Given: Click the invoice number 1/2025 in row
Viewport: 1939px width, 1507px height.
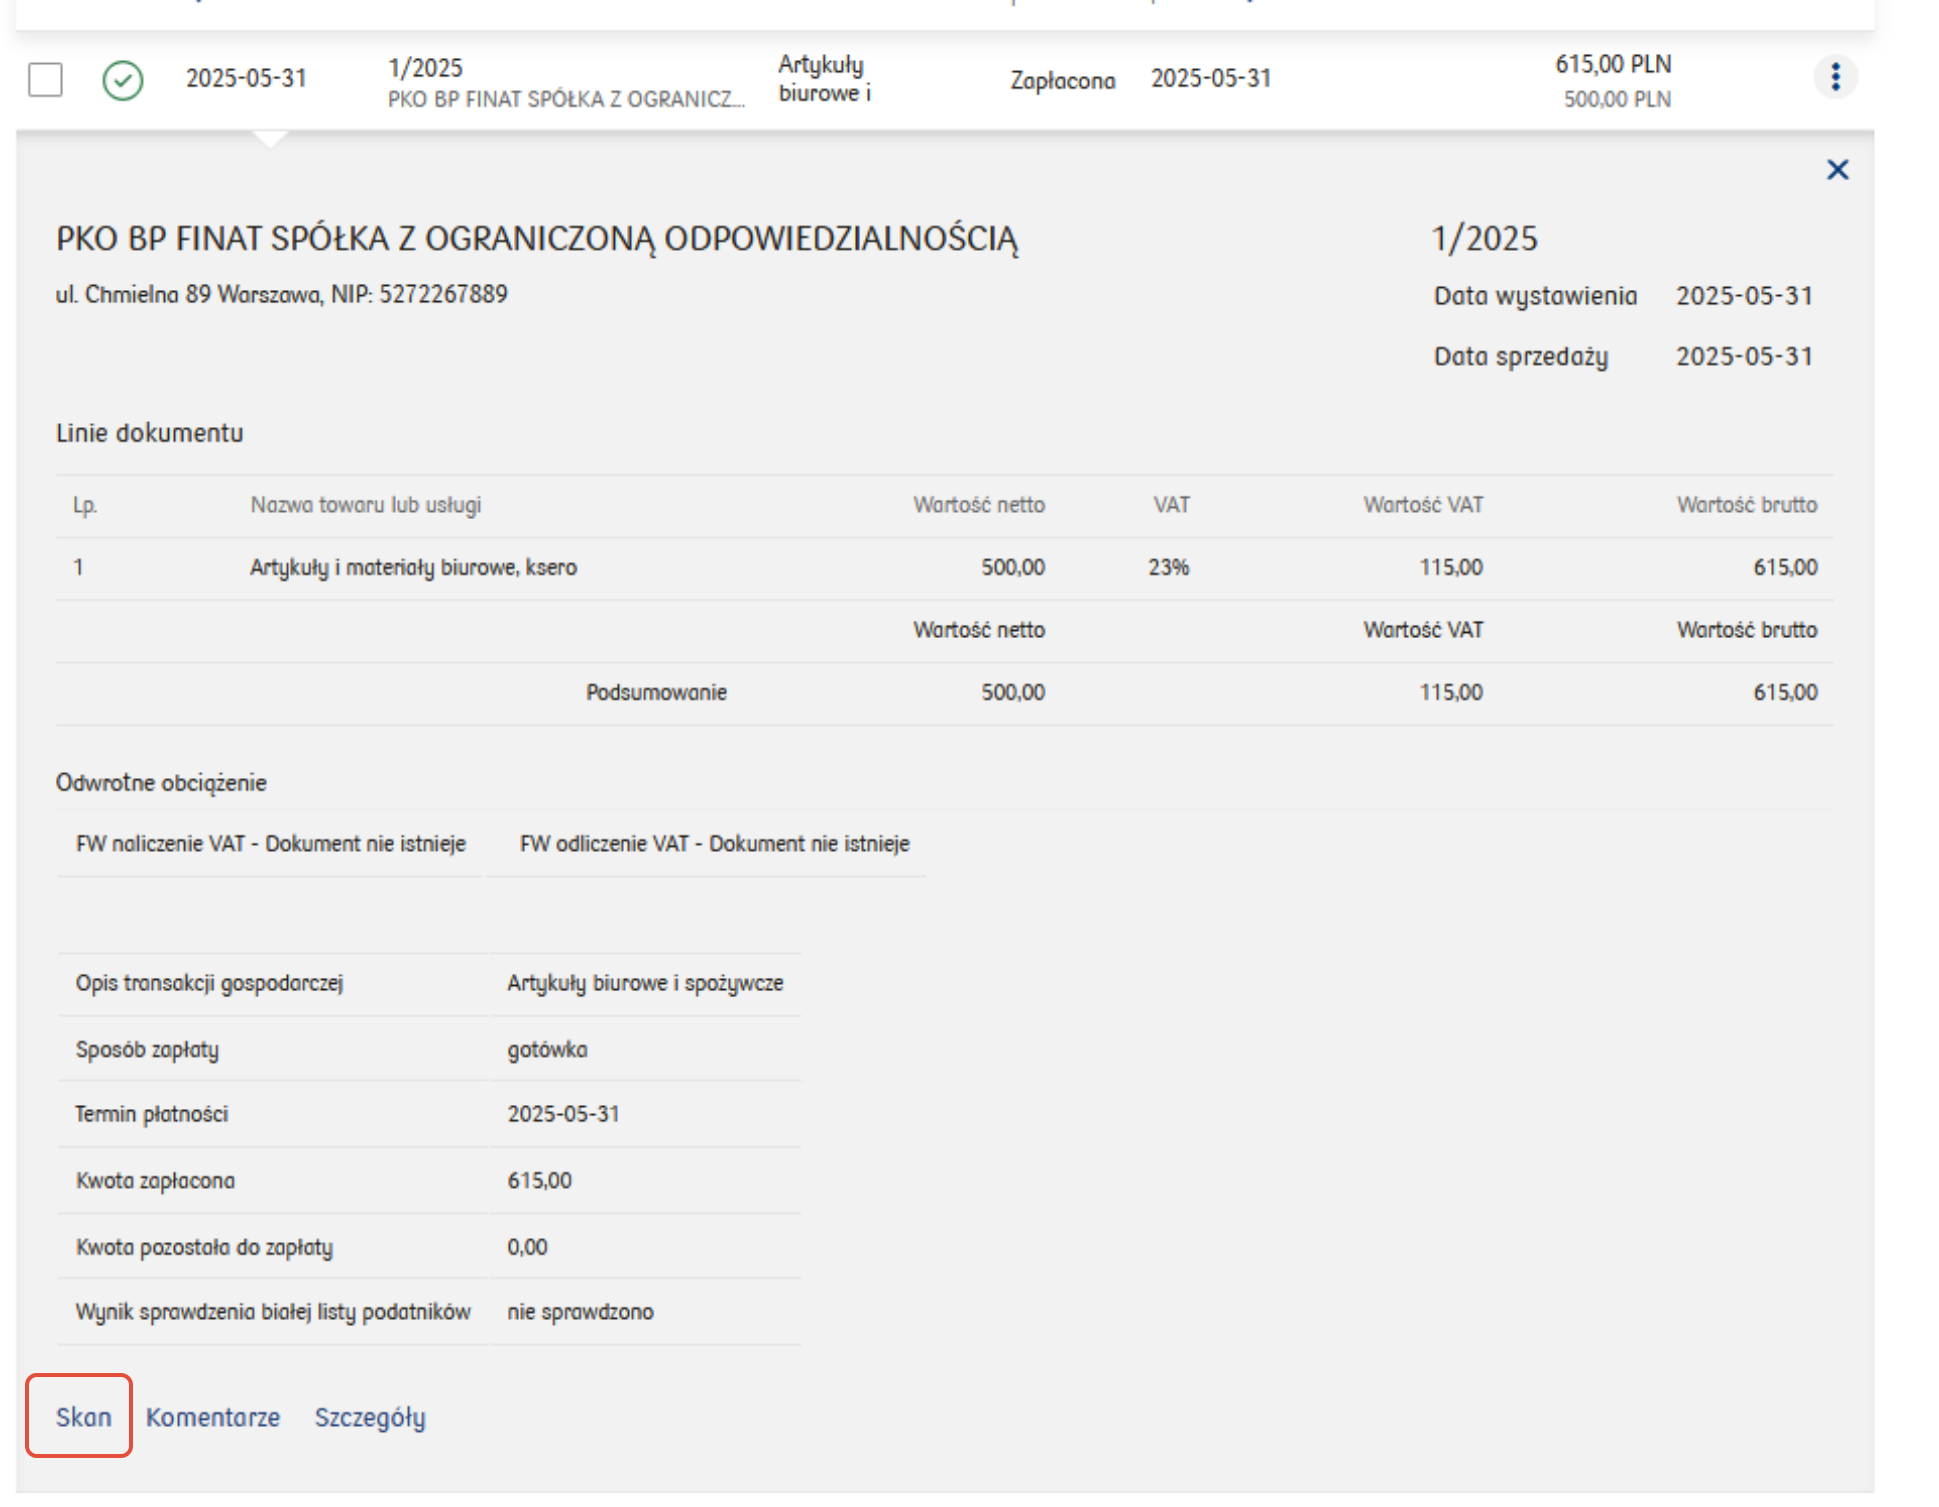Looking at the screenshot, I should [x=425, y=68].
